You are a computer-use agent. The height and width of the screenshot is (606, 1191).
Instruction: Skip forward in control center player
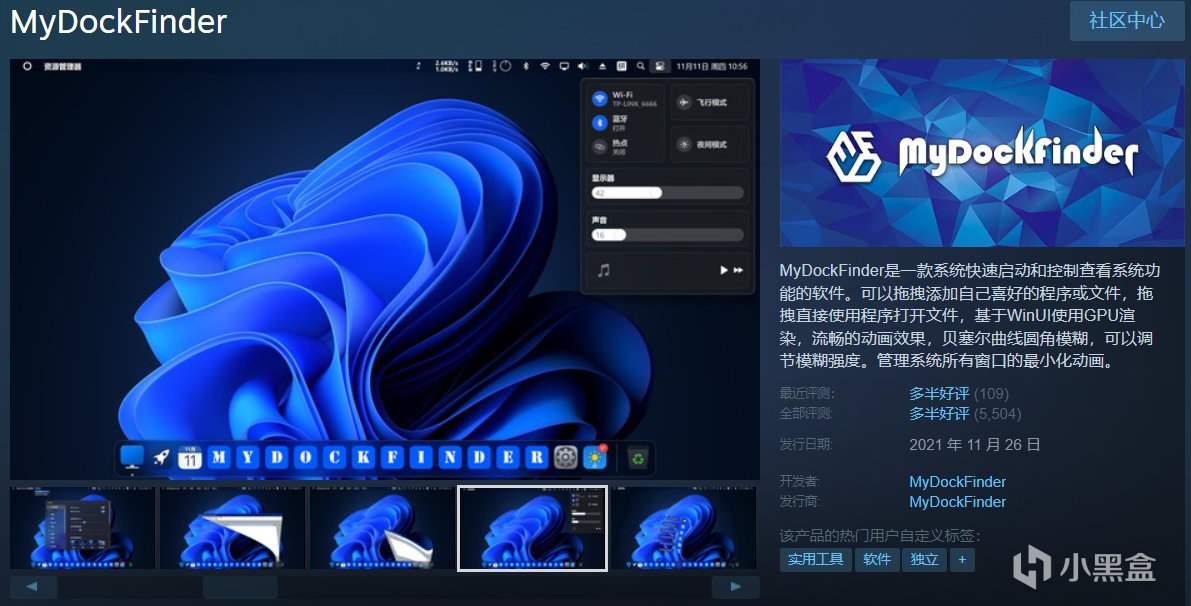pyautogui.click(x=738, y=270)
